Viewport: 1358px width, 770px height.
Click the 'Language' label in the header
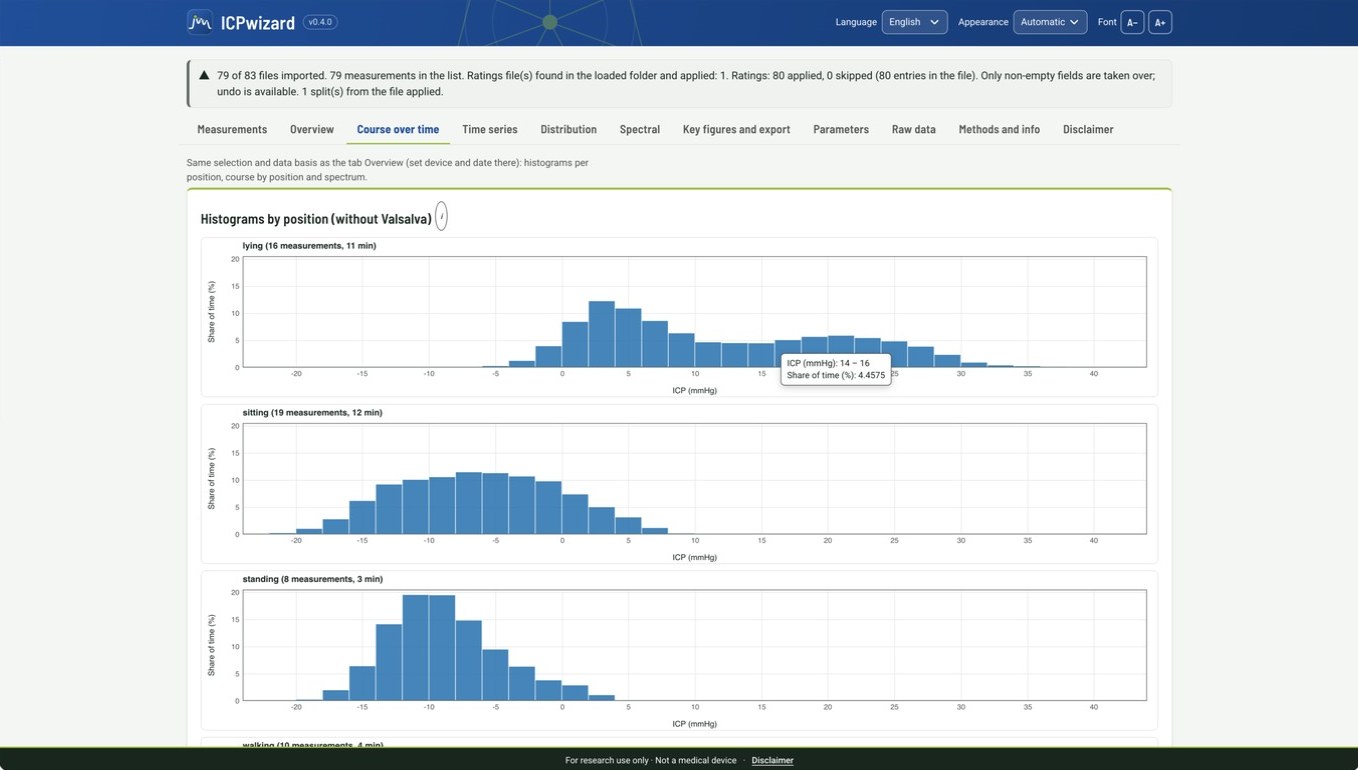point(856,22)
